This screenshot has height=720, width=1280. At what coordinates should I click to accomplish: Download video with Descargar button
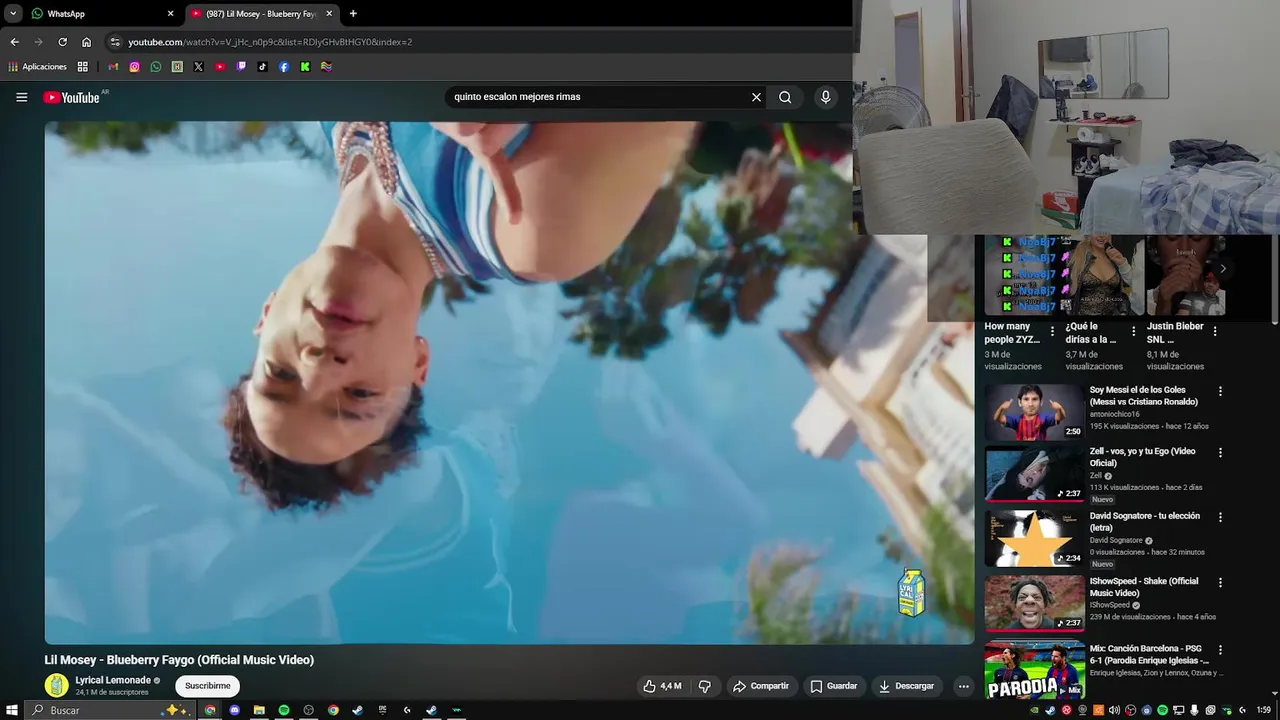(x=906, y=686)
